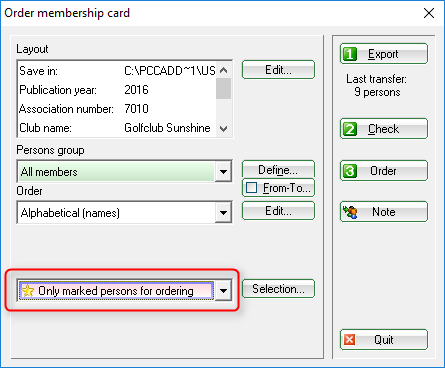This screenshot has width=445, height=368.
Task: Expand the Order sorting dropdown arrow
Action: [223, 213]
